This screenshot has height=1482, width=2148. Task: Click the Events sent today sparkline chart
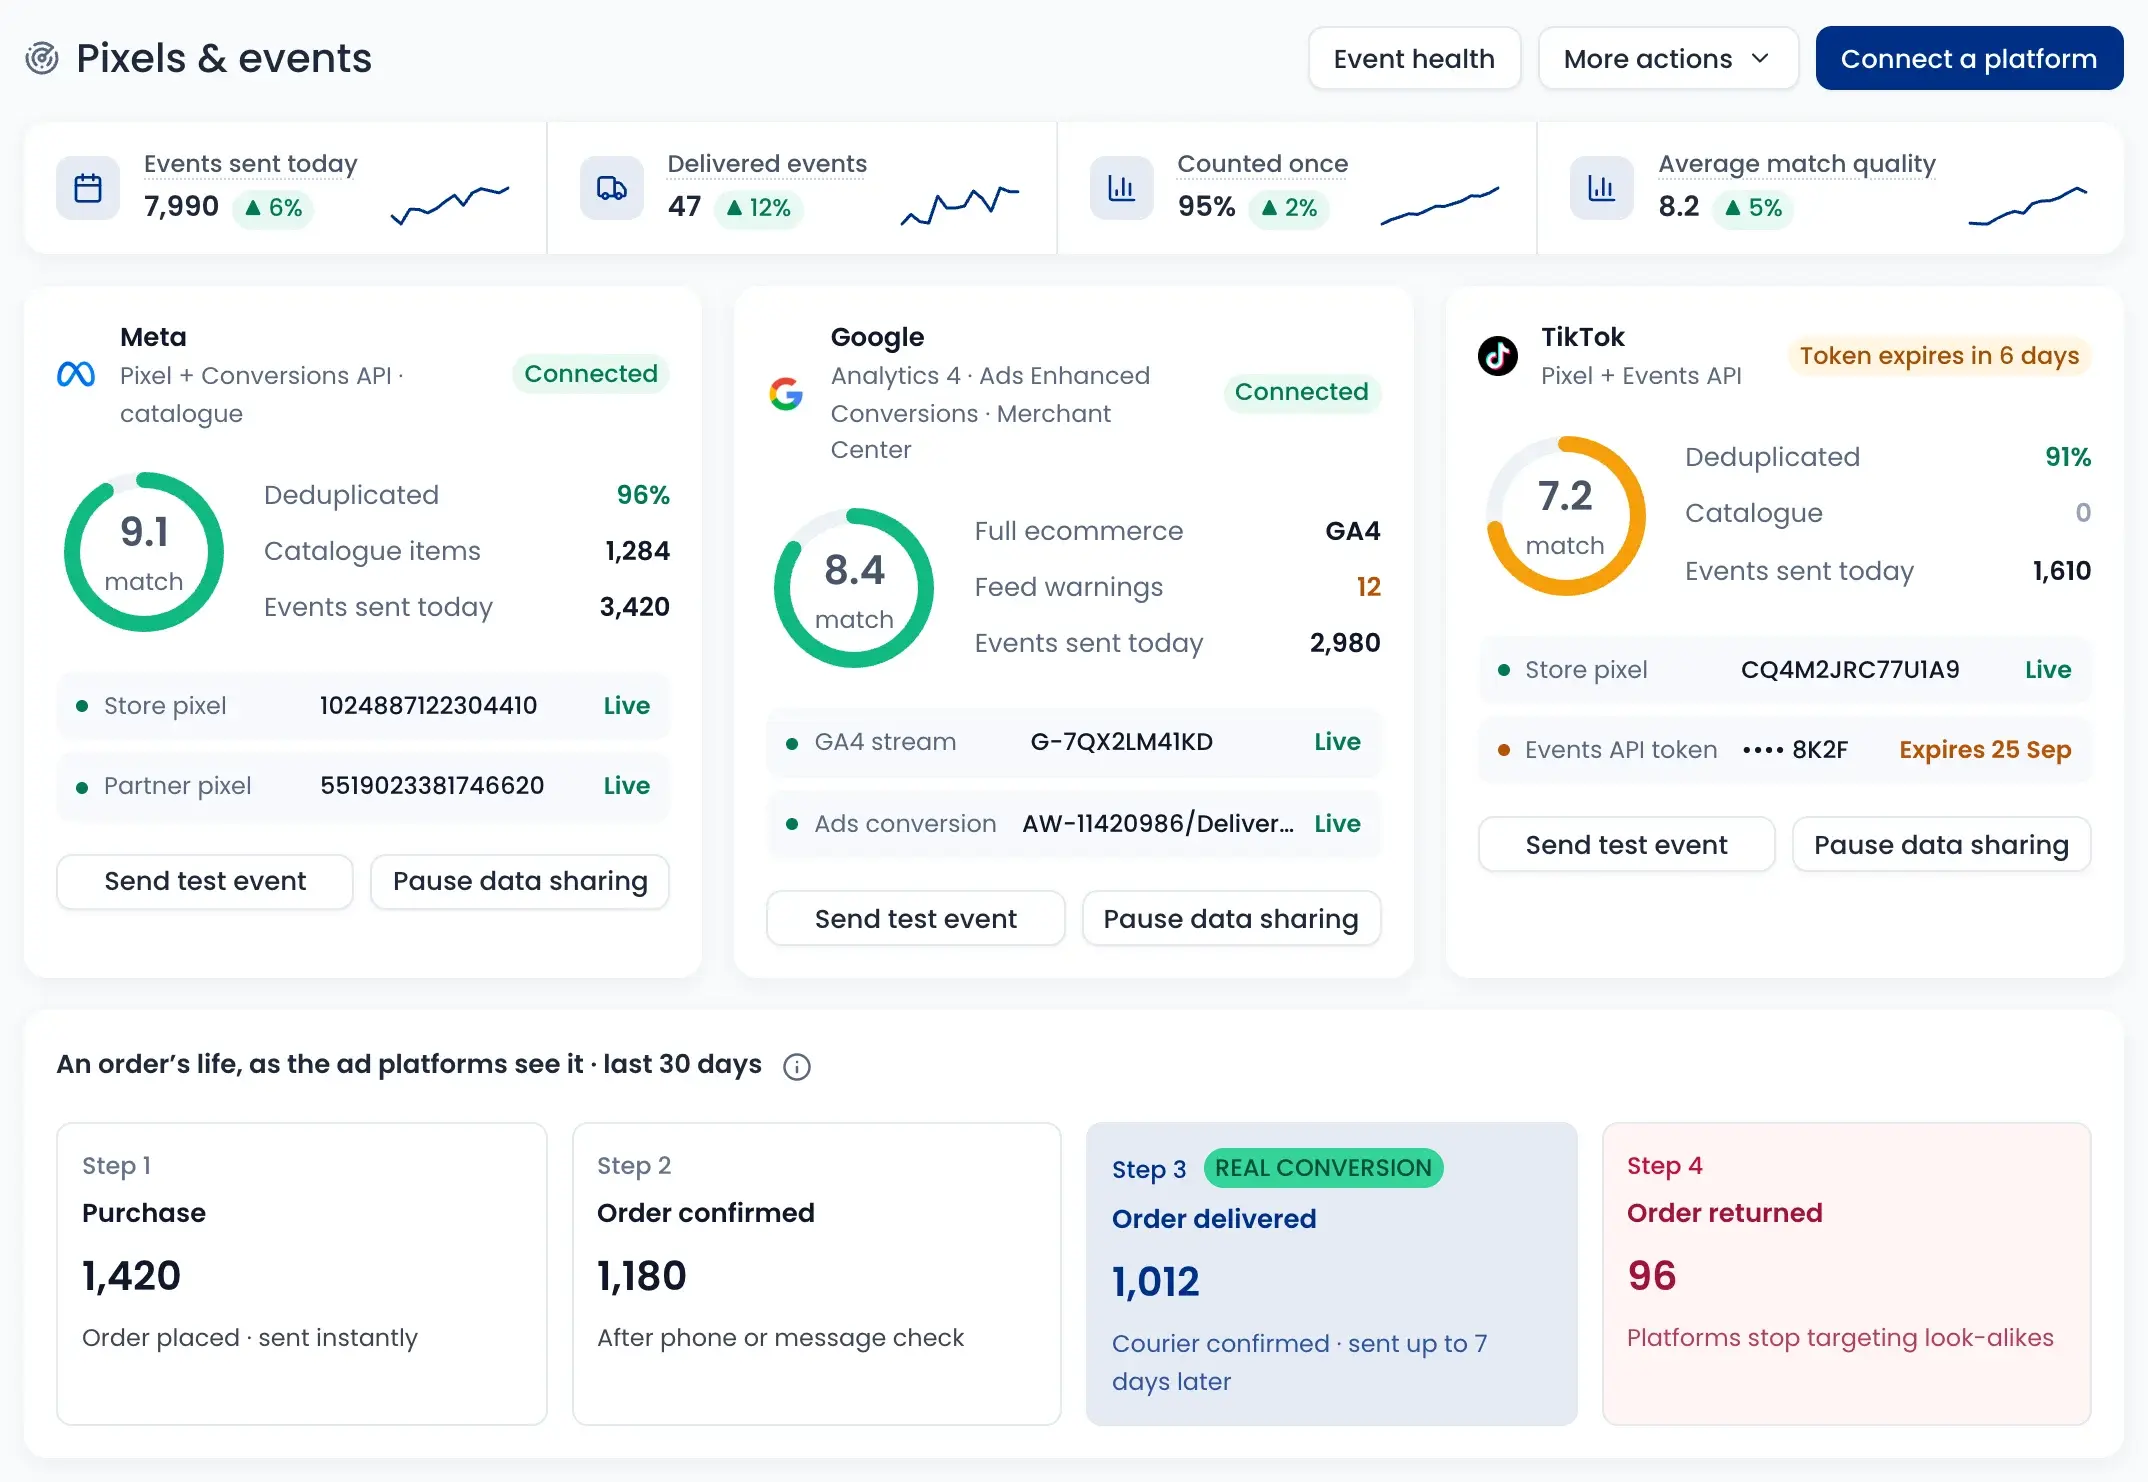click(450, 204)
